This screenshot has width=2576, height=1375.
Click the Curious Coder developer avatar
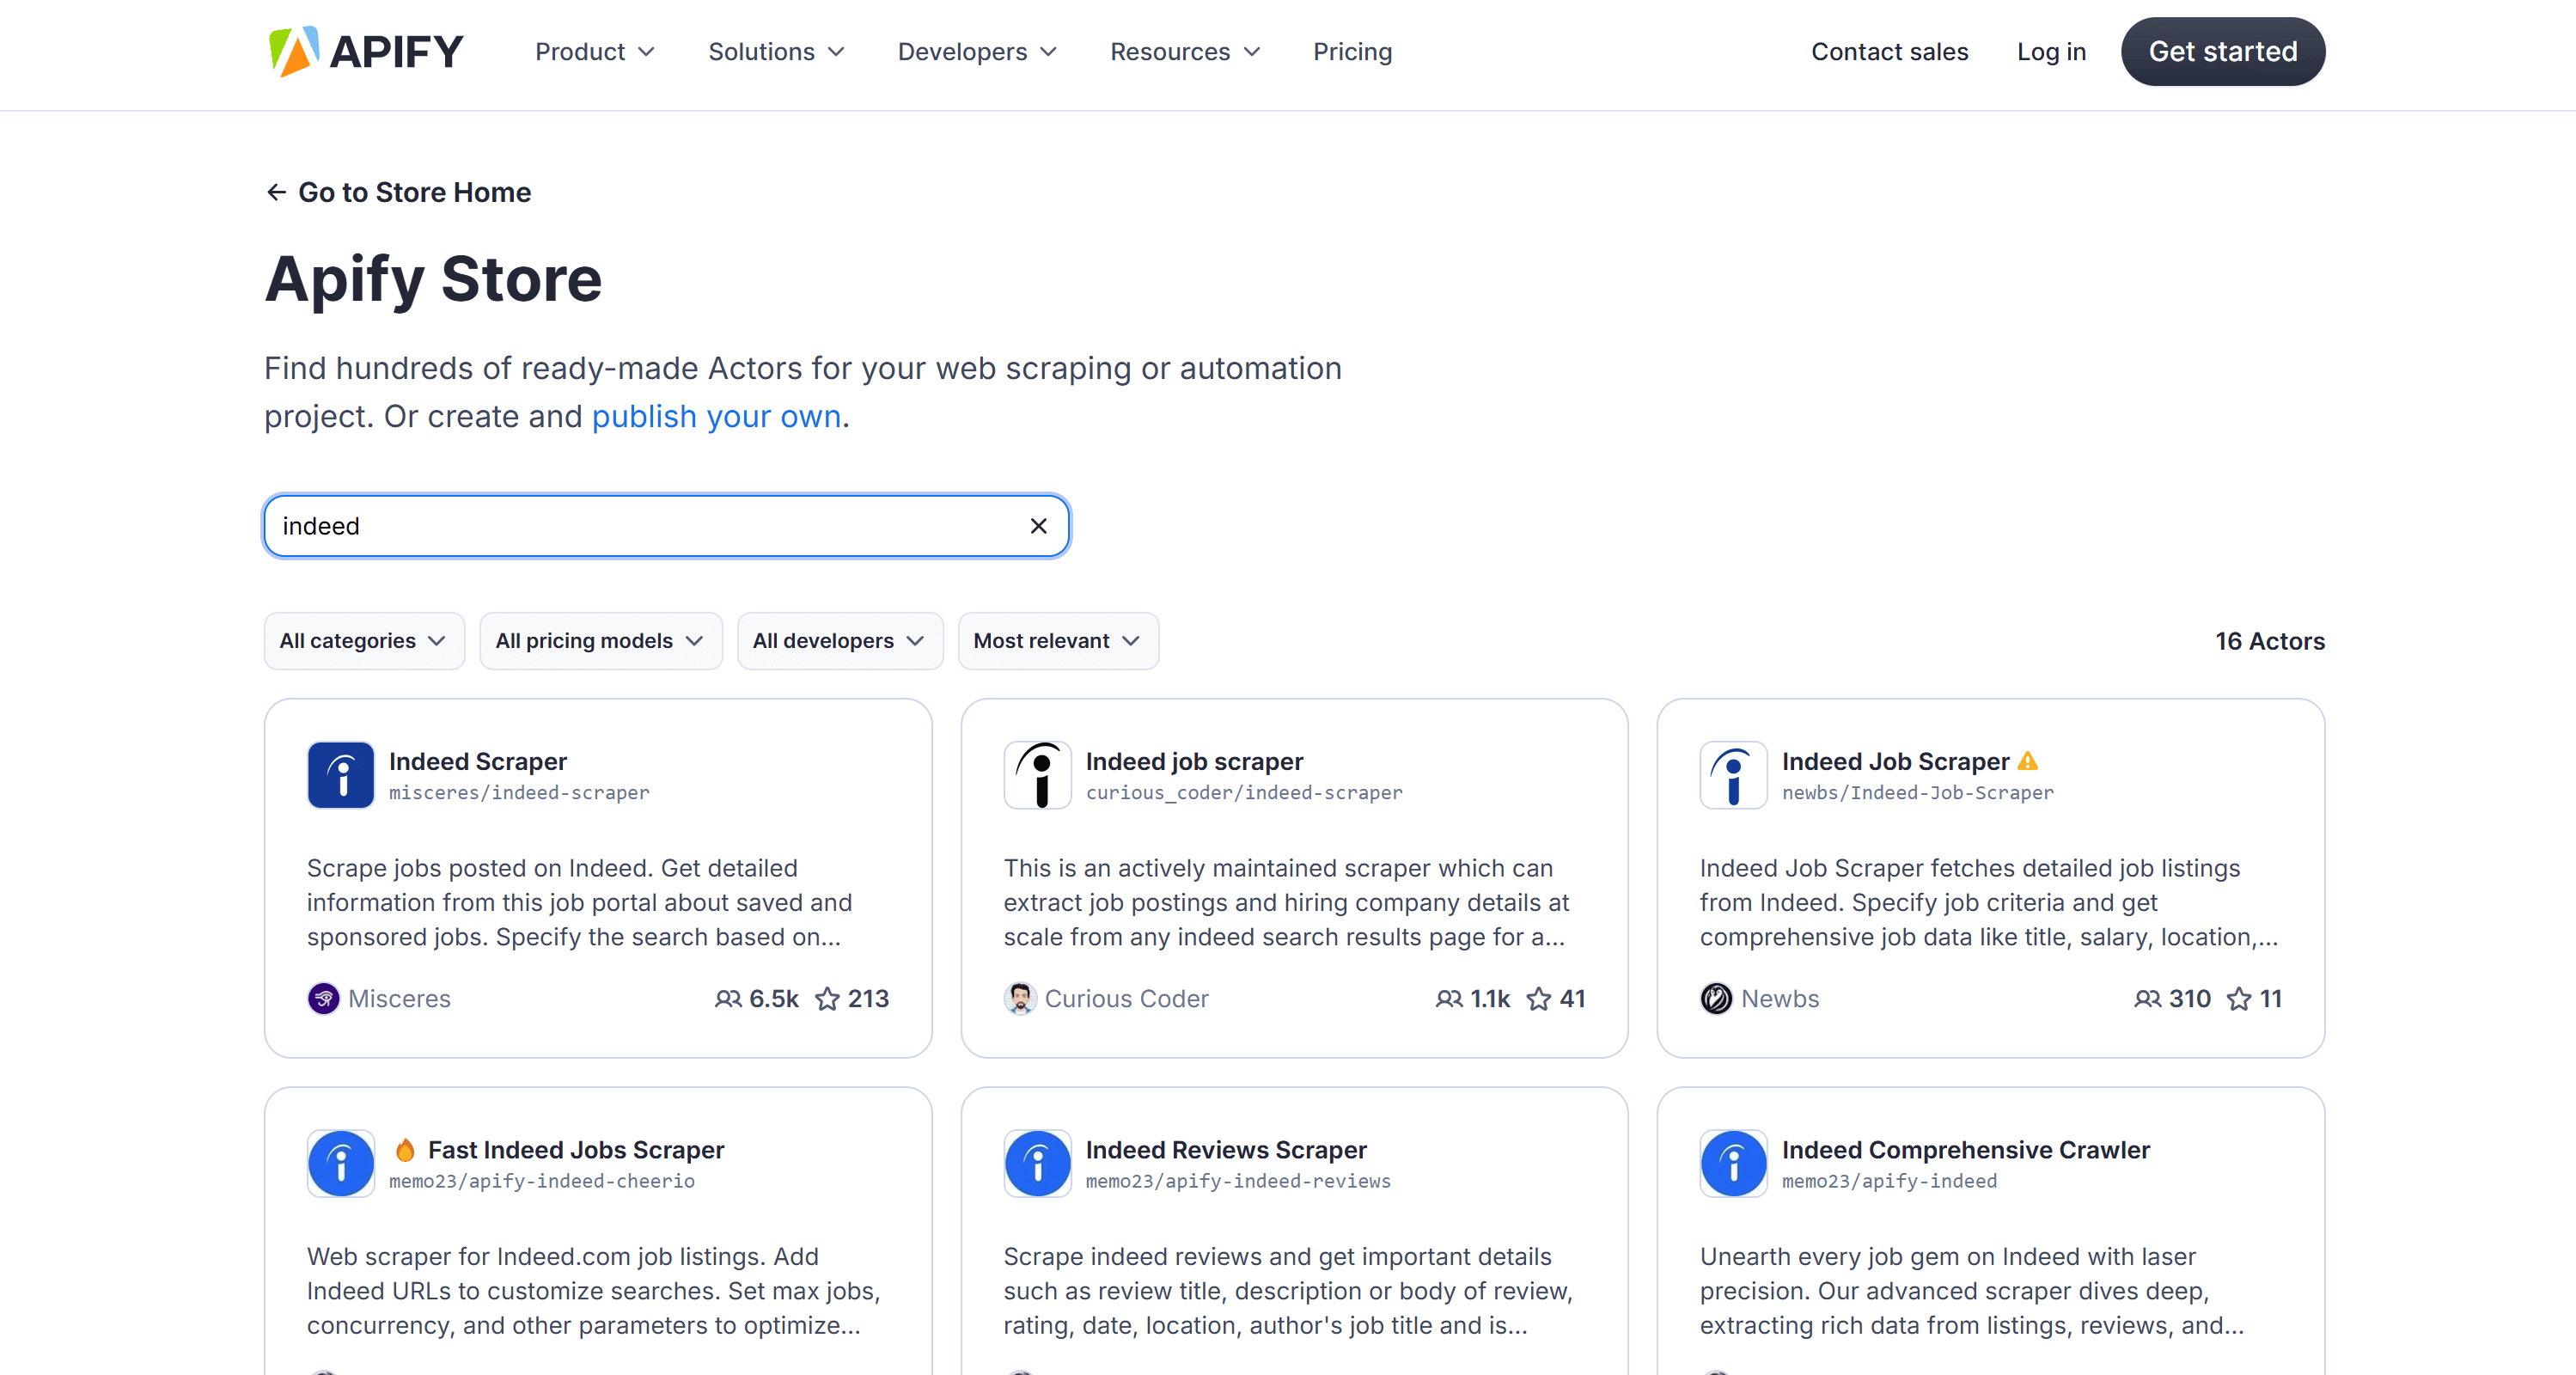pyautogui.click(x=1020, y=998)
